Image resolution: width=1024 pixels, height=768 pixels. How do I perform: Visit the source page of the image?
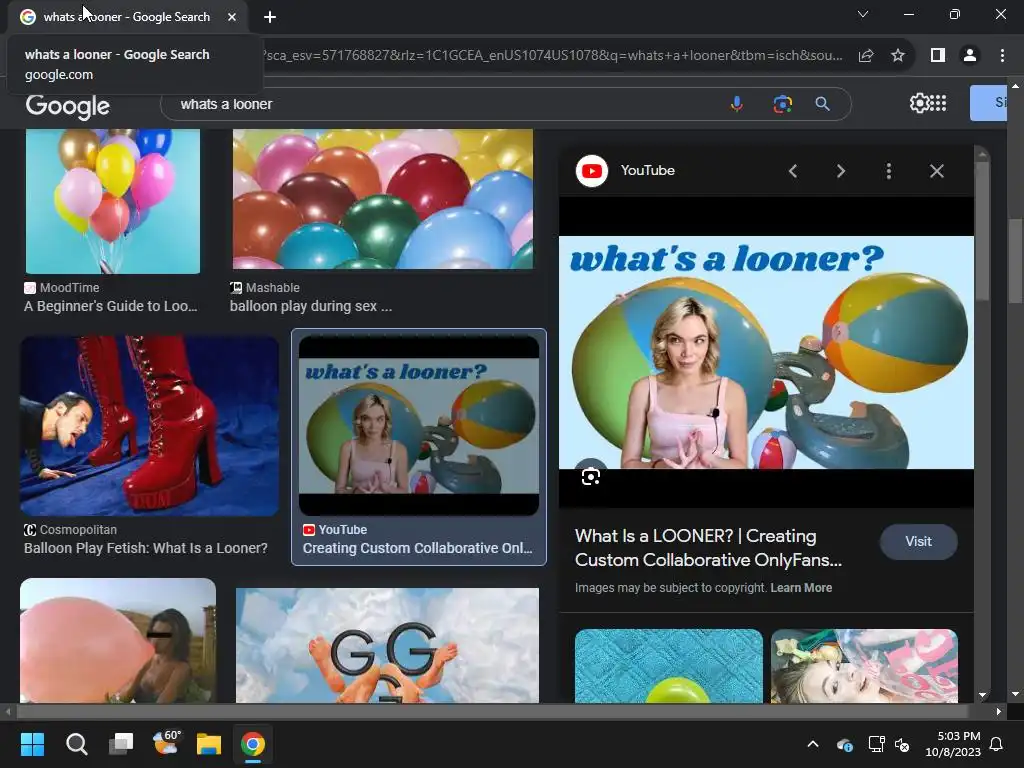pos(918,541)
